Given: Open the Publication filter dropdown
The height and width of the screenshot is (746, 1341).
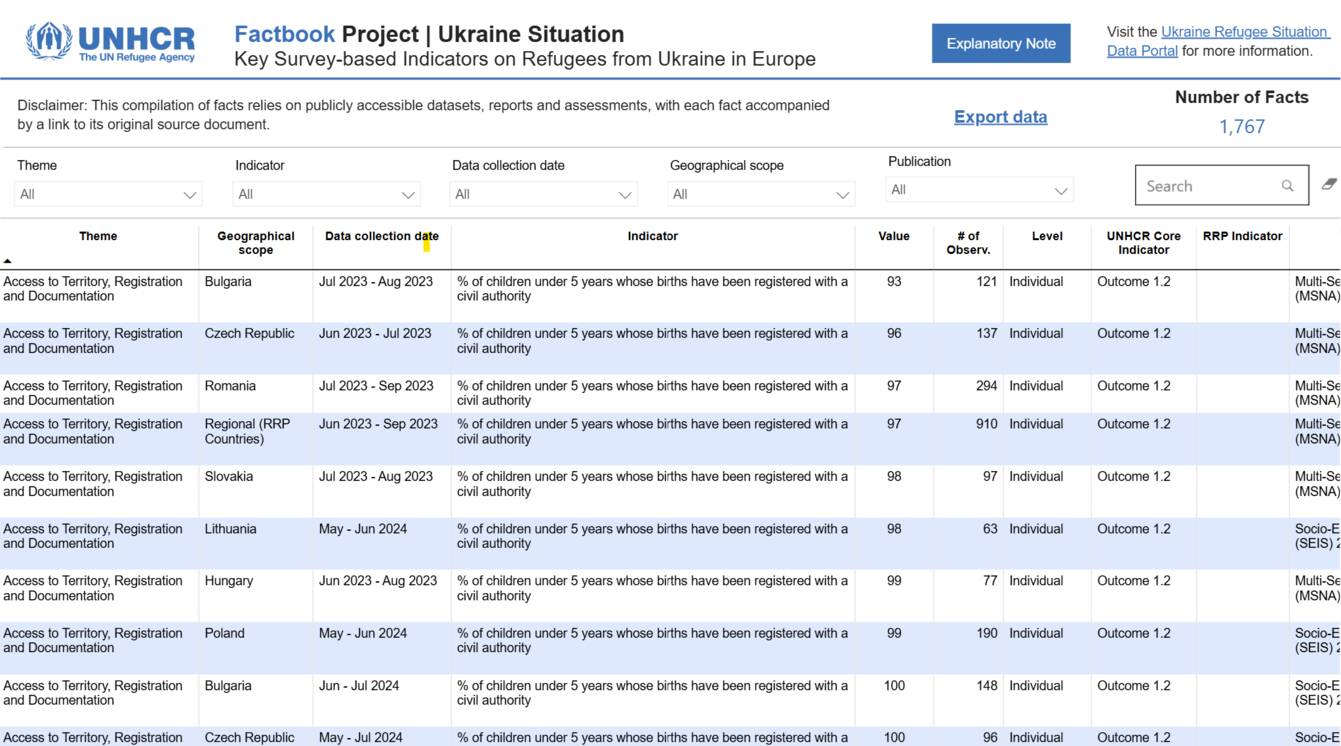Looking at the screenshot, I should tap(979, 190).
